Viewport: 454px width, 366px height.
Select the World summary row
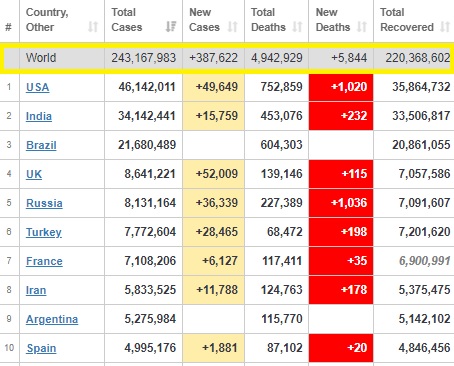tap(227, 58)
